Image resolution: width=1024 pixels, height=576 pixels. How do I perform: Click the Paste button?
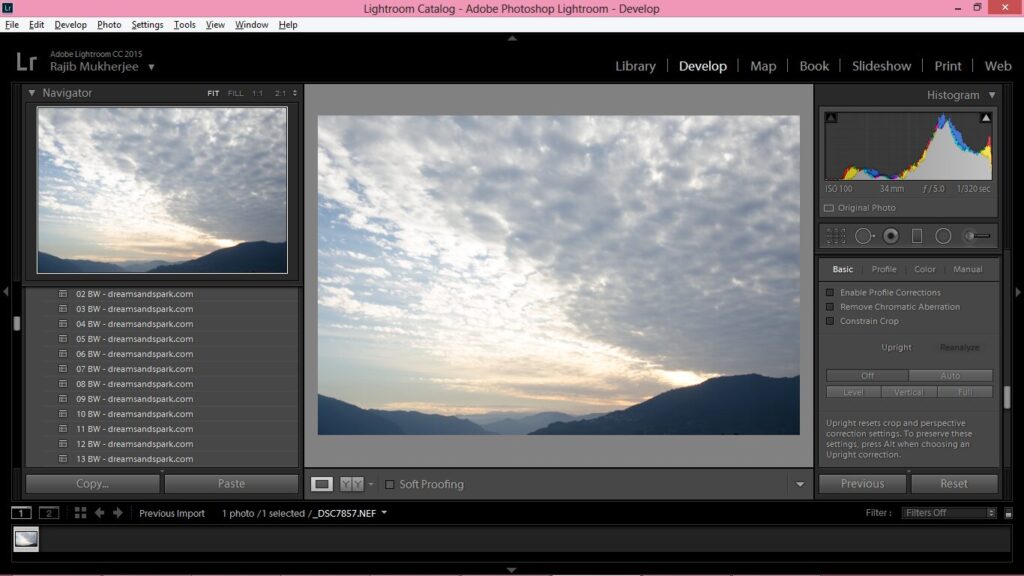click(x=231, y=484)
